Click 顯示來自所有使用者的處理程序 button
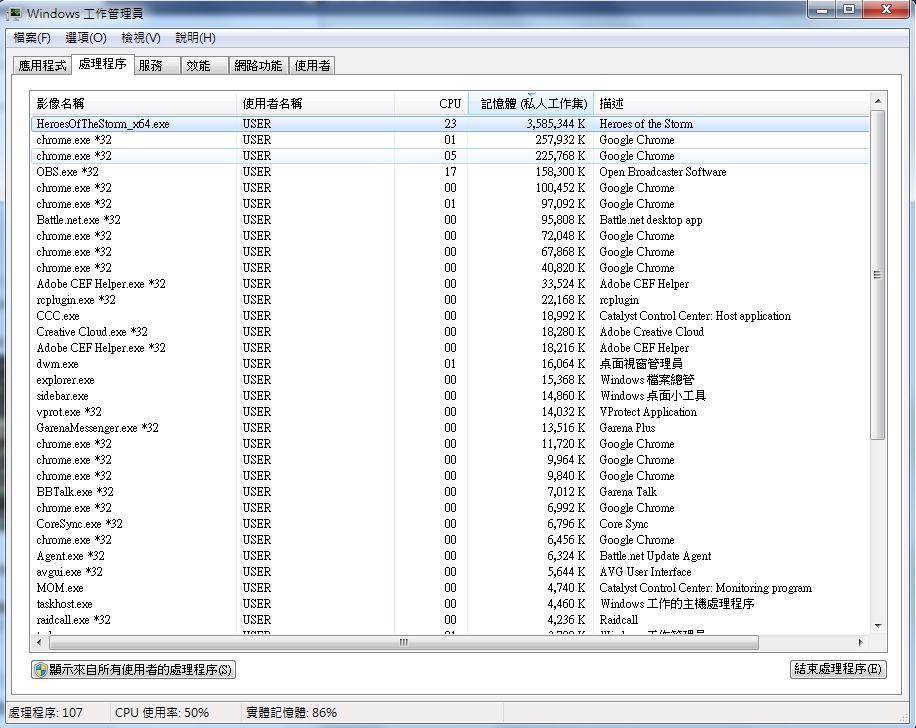 pyautogui.click(x=133, y=670)
